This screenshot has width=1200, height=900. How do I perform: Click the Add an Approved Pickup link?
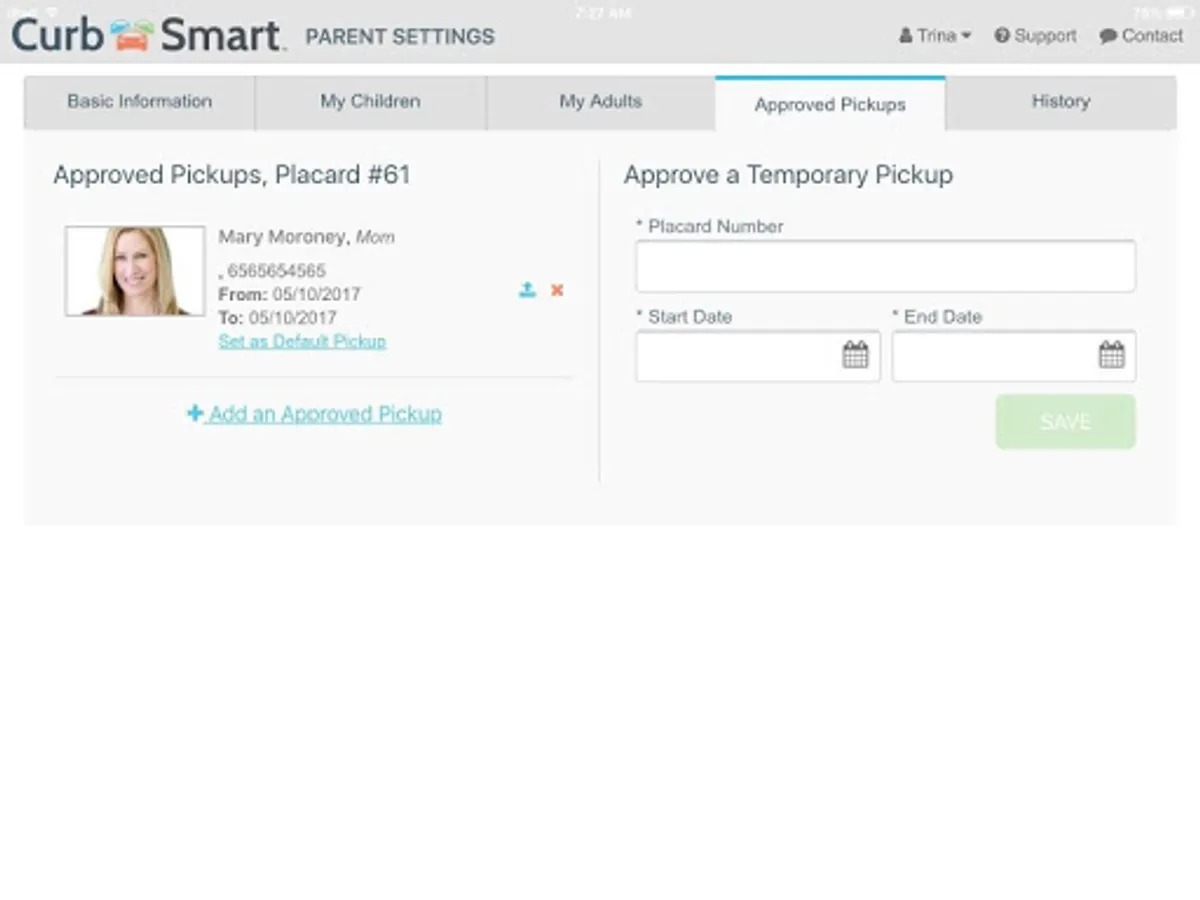(x=325, y=414)
